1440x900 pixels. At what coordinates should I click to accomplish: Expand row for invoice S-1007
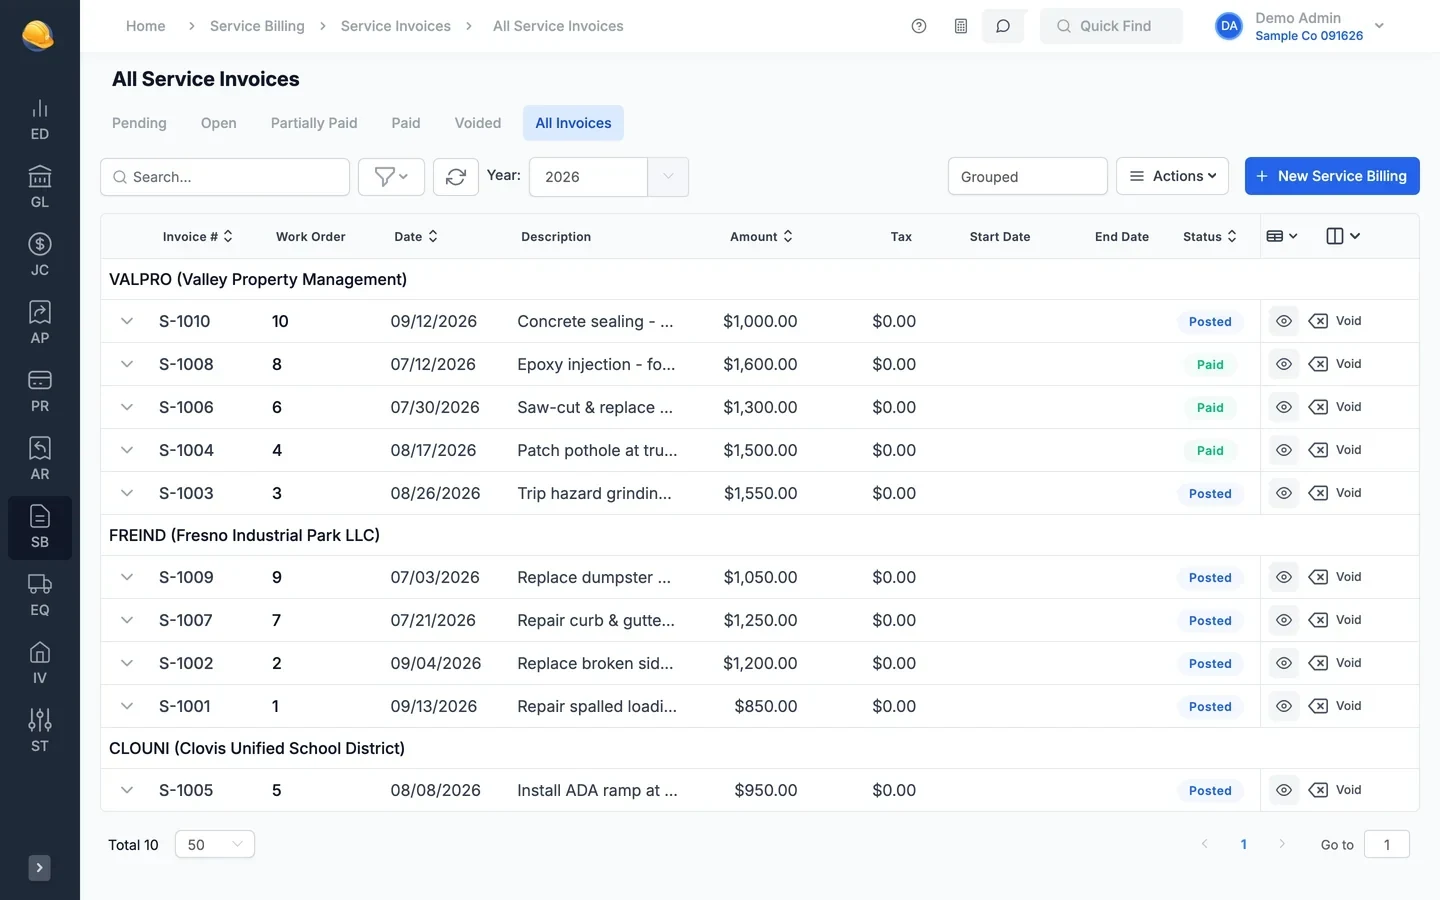pos(127,620)
